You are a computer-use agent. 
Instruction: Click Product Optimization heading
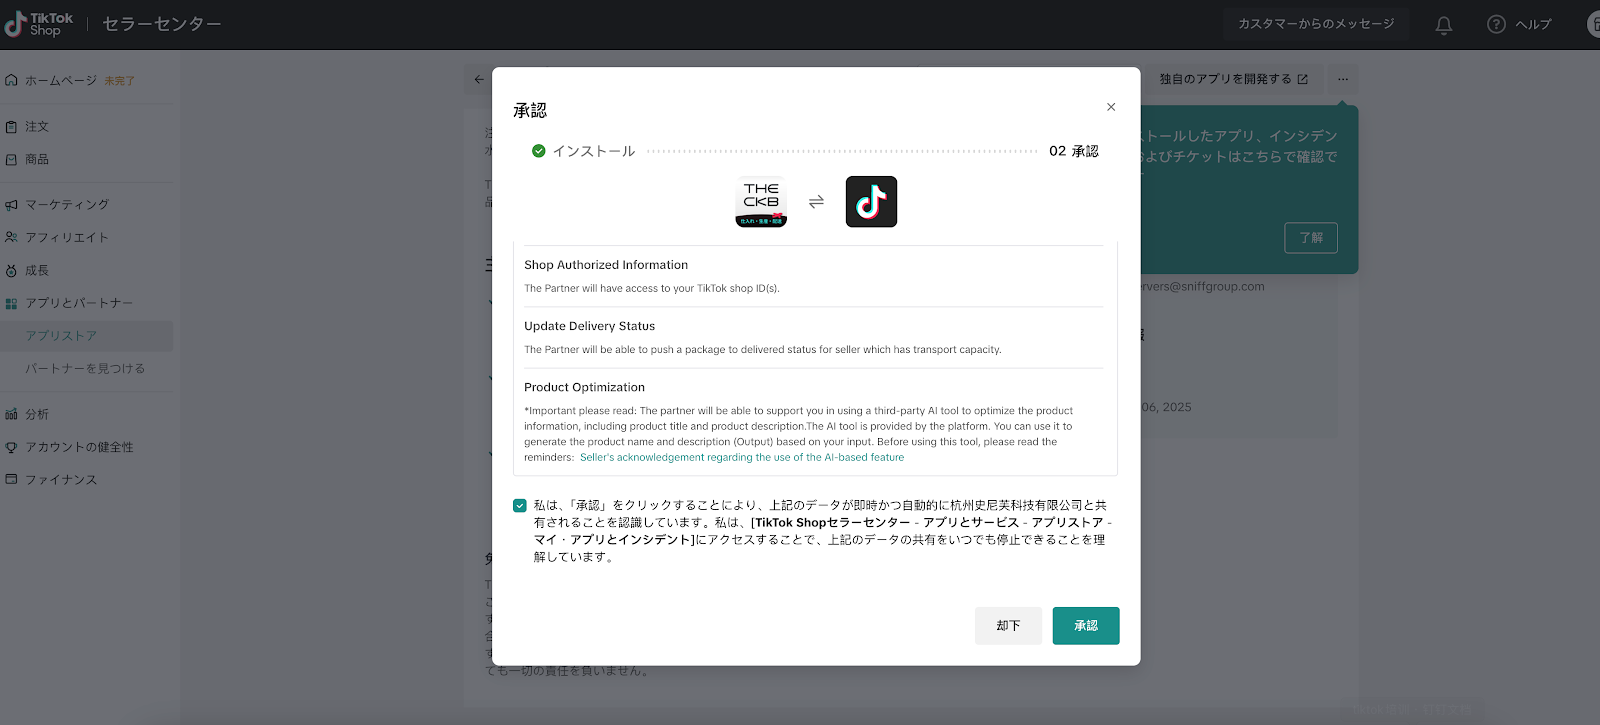coord(585,388)
